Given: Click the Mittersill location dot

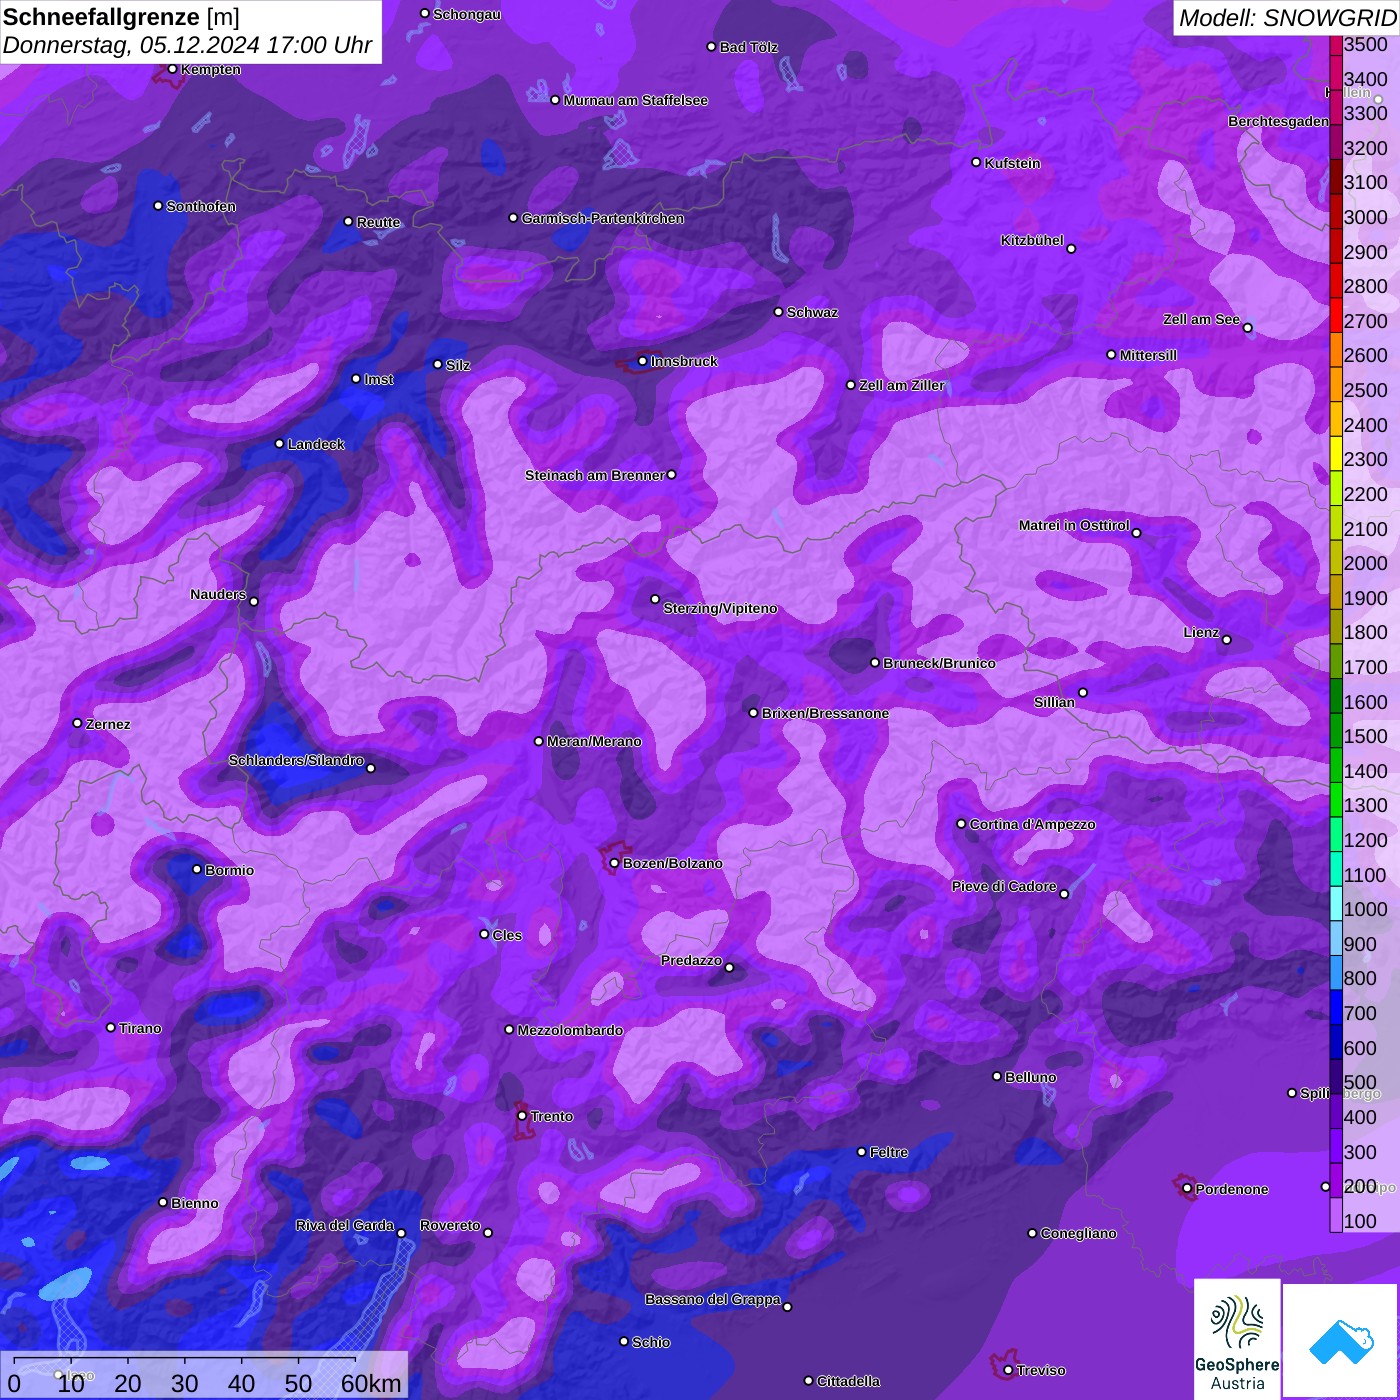Looking at the screenshot, I should pos(1111,354).
